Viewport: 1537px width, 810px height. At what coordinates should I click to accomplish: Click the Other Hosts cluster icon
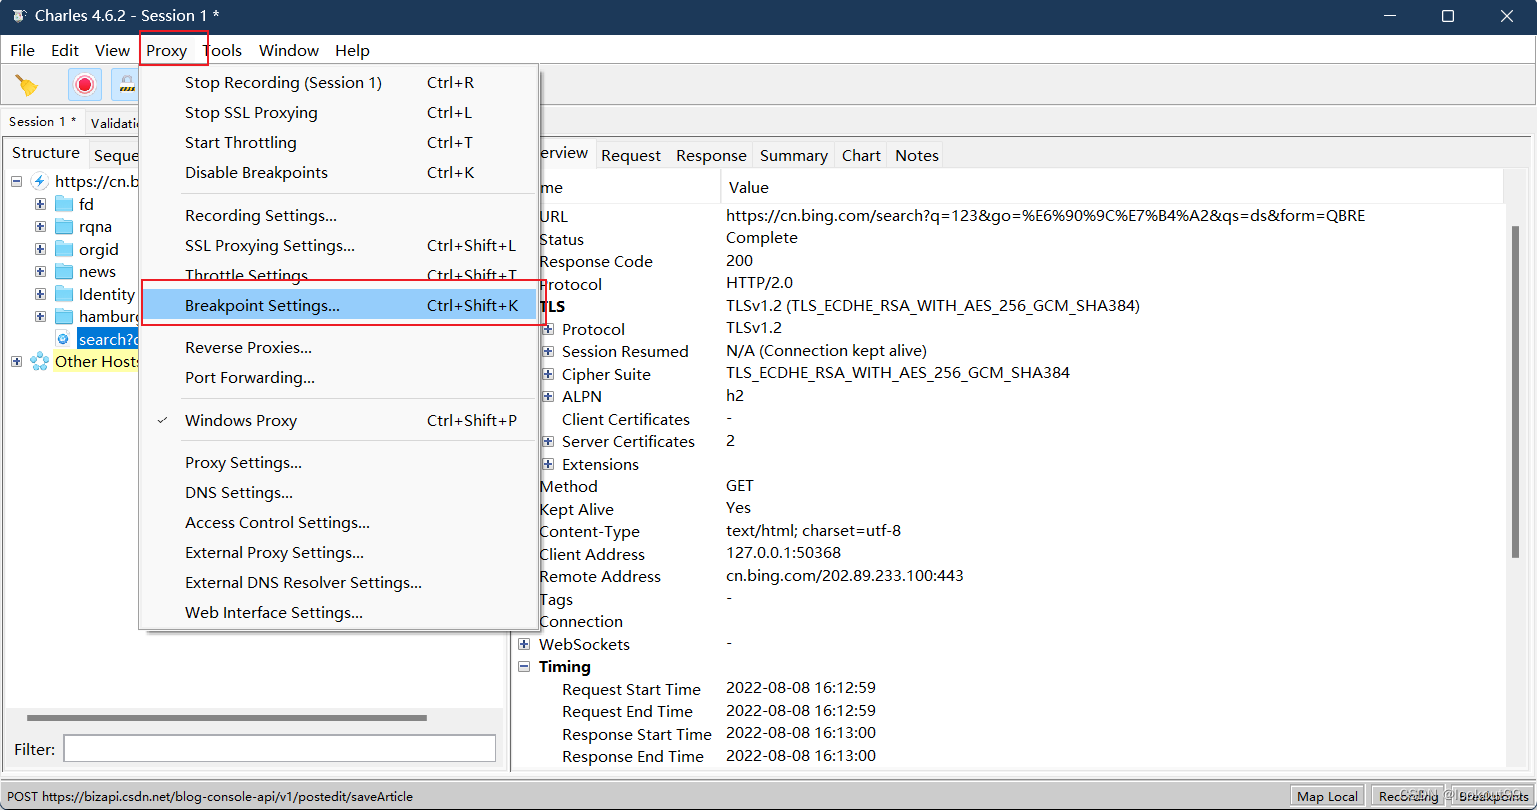40,362
